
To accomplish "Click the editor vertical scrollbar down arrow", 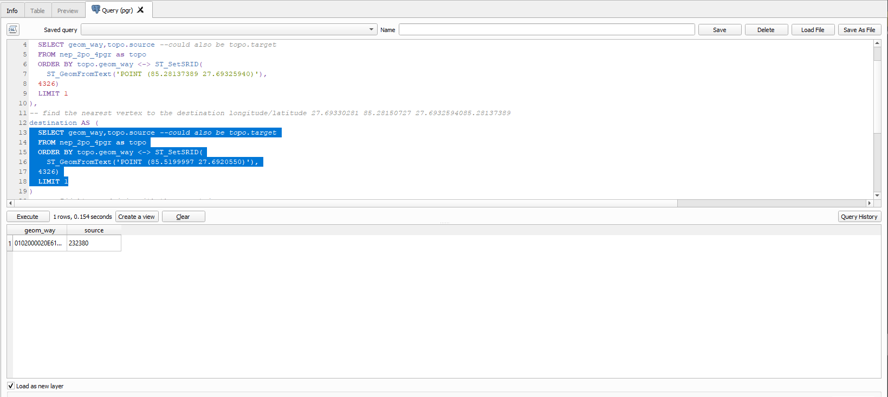I will coord(877,195).
